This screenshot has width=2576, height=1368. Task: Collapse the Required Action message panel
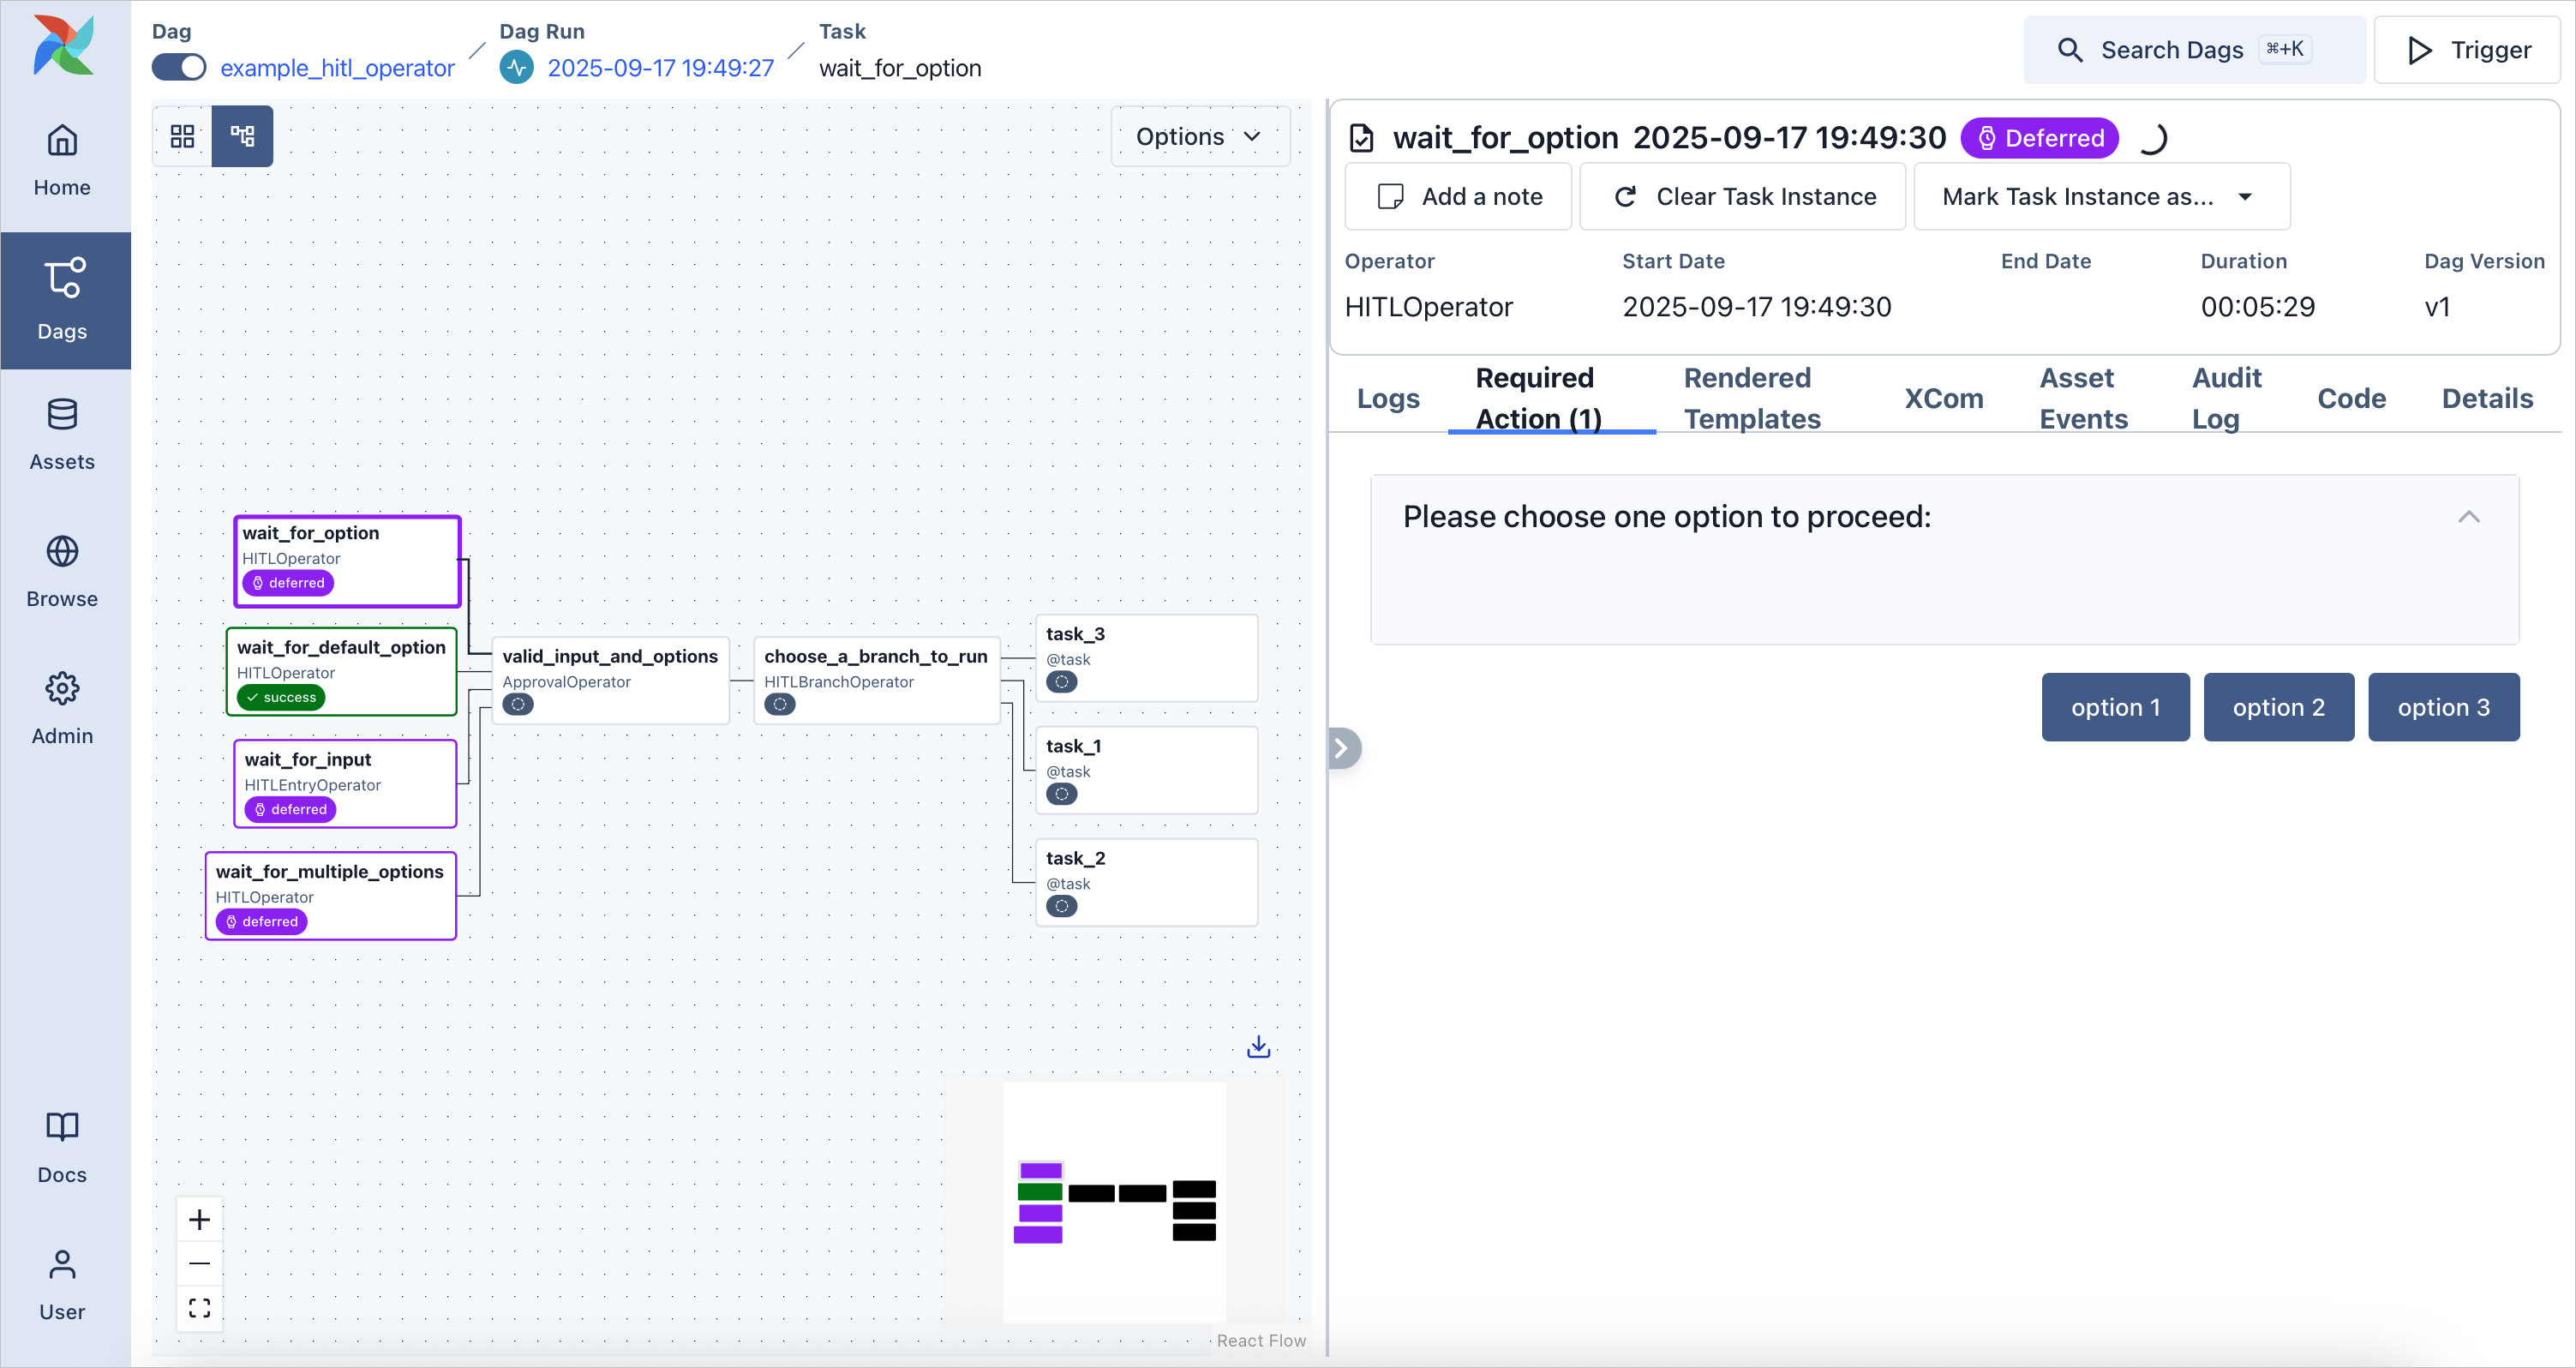pyautogui.click(x=2469, y=517)
